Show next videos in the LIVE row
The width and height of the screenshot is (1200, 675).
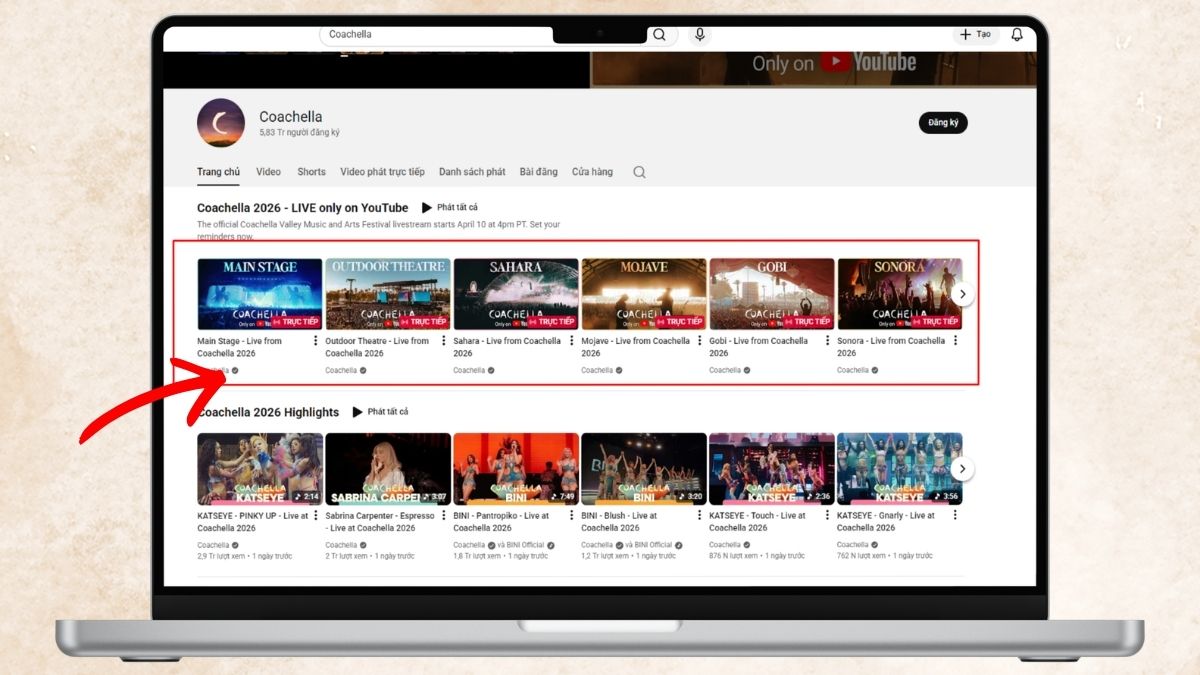[962, 294]
